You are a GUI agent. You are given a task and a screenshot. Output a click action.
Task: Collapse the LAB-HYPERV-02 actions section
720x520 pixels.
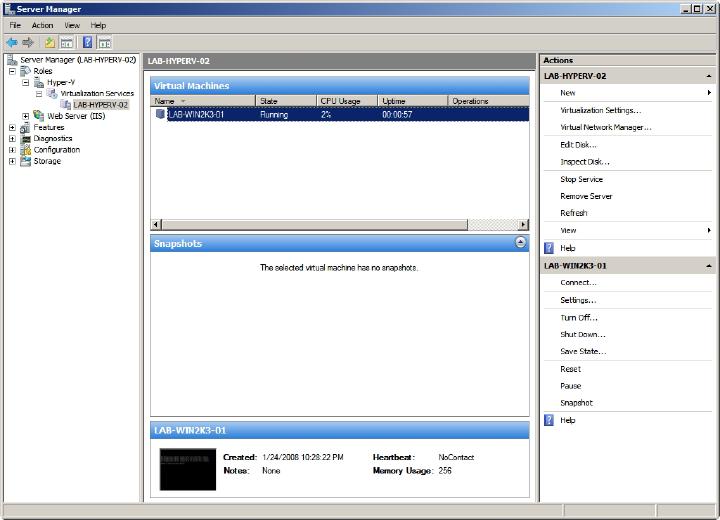(x=709, y=76)
